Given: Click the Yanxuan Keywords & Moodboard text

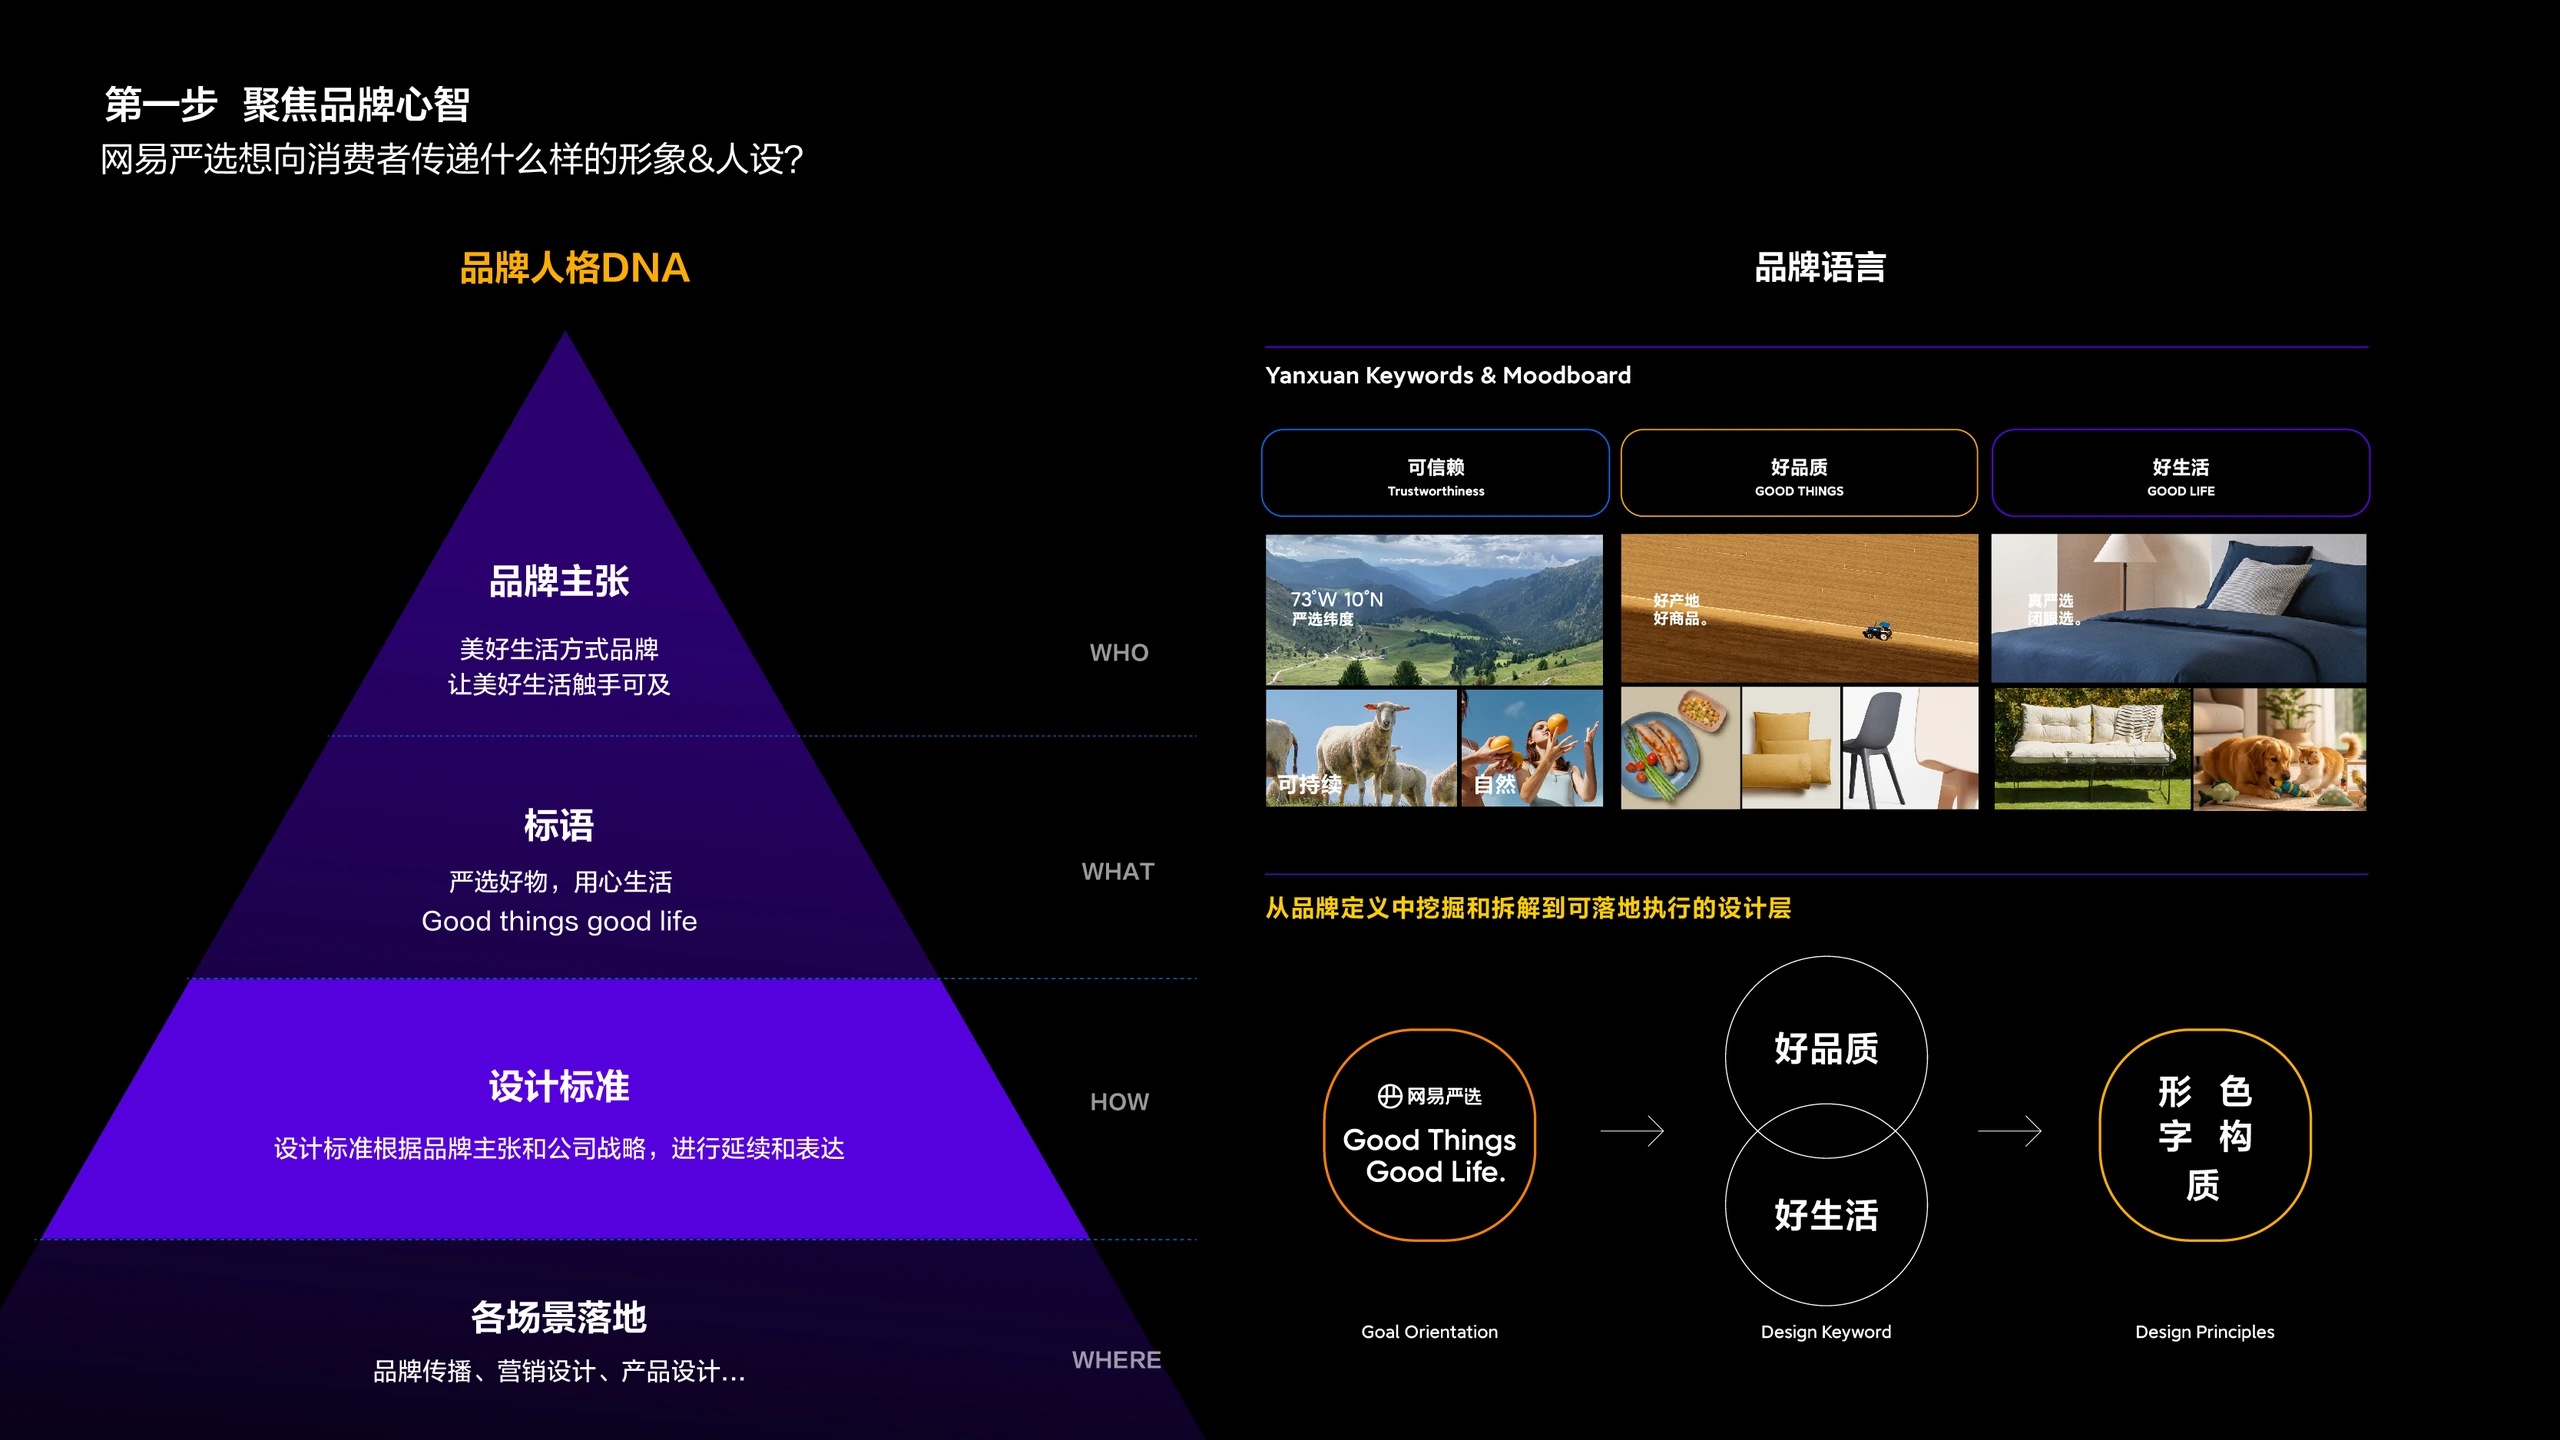Looking at the screenshot, I should click(x=1448, y=376).
